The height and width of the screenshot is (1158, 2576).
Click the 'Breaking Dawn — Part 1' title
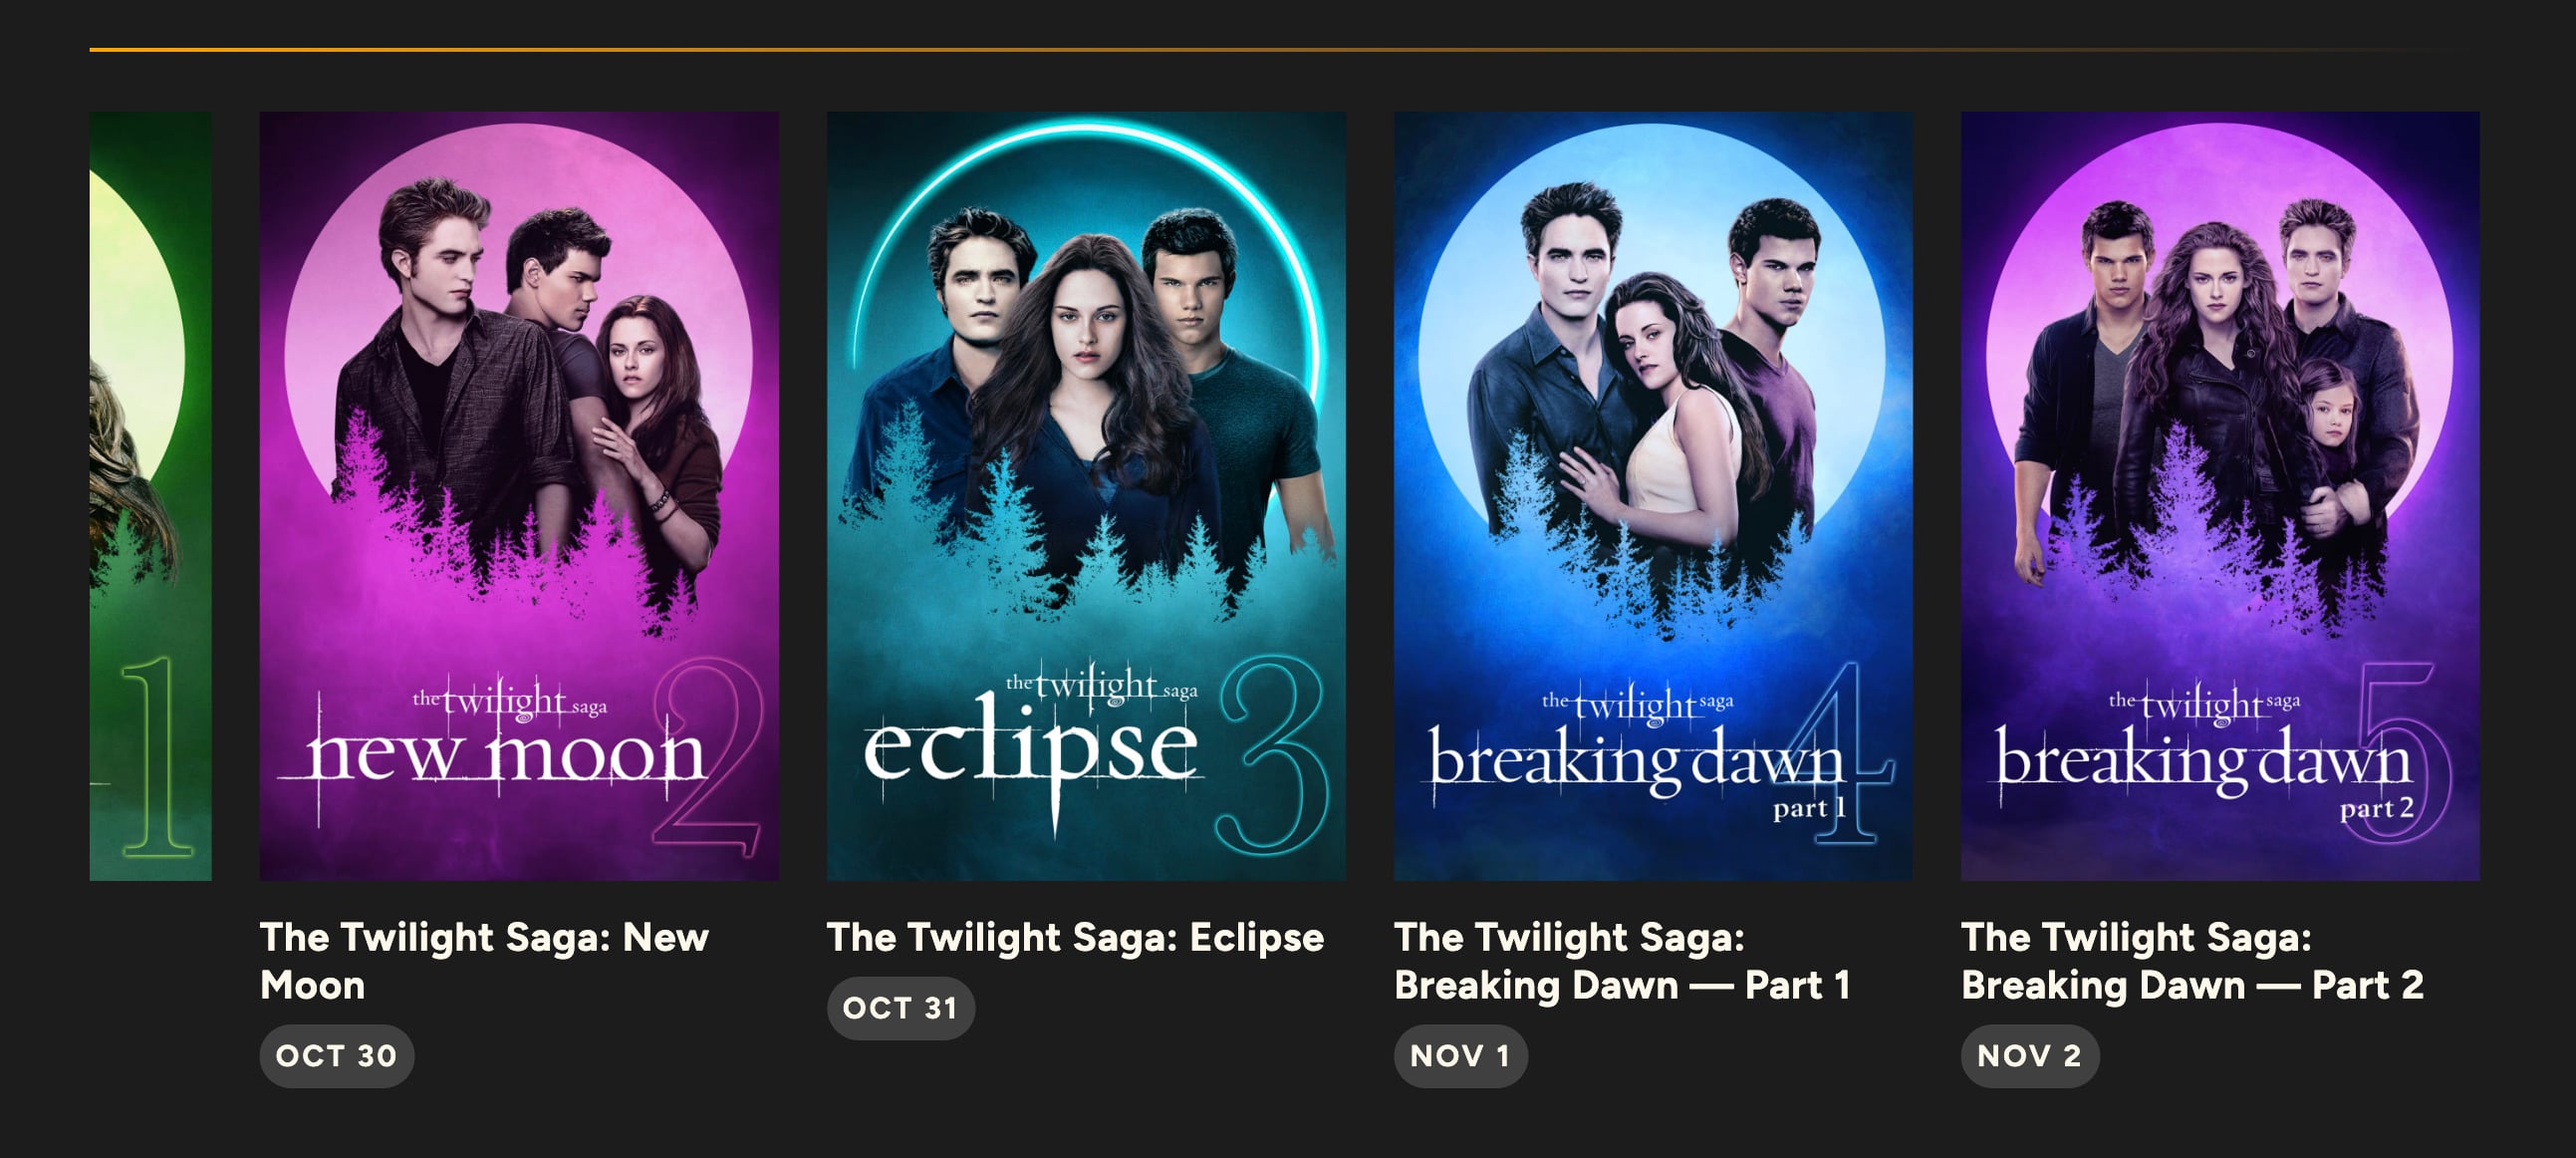(x=1621, y=960)
